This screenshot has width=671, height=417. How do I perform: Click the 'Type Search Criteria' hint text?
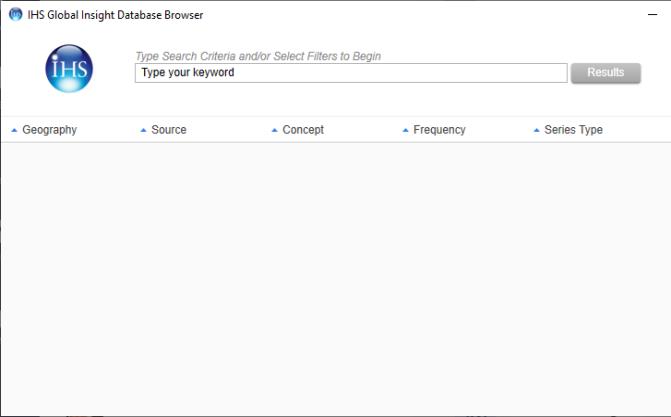[x=258, y=56]
